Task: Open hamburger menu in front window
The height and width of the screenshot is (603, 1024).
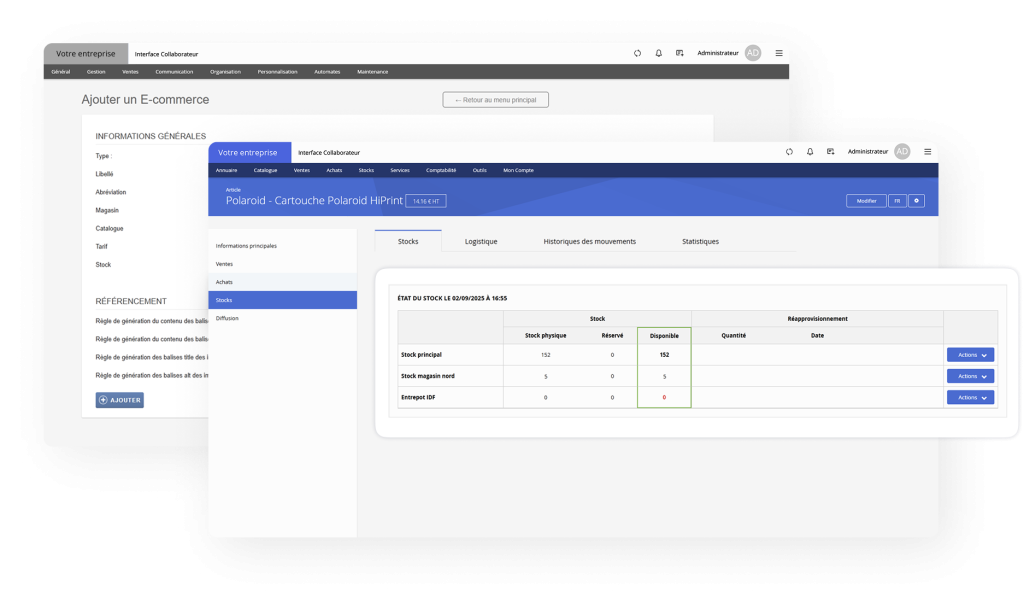Action: [x=928, y=152]
